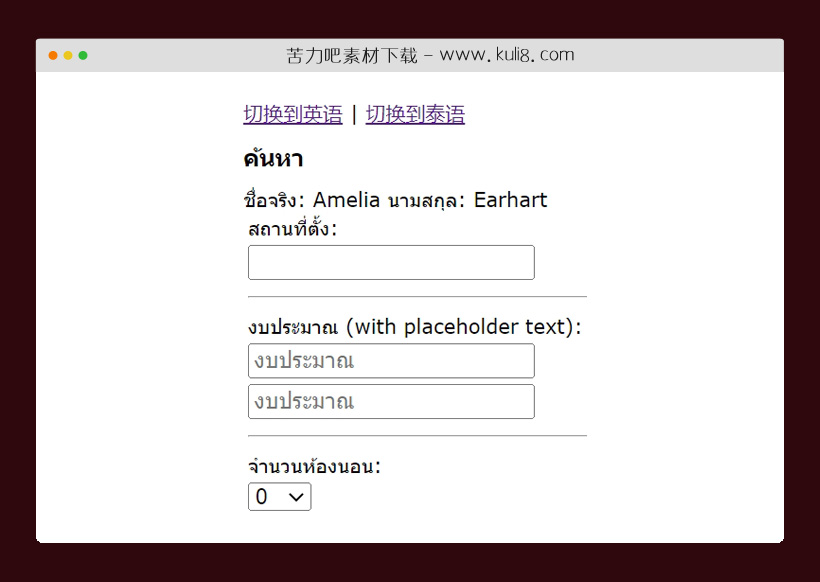Click the first name value Amelia
Screen dimensions: 820x582
click(347, 200)
